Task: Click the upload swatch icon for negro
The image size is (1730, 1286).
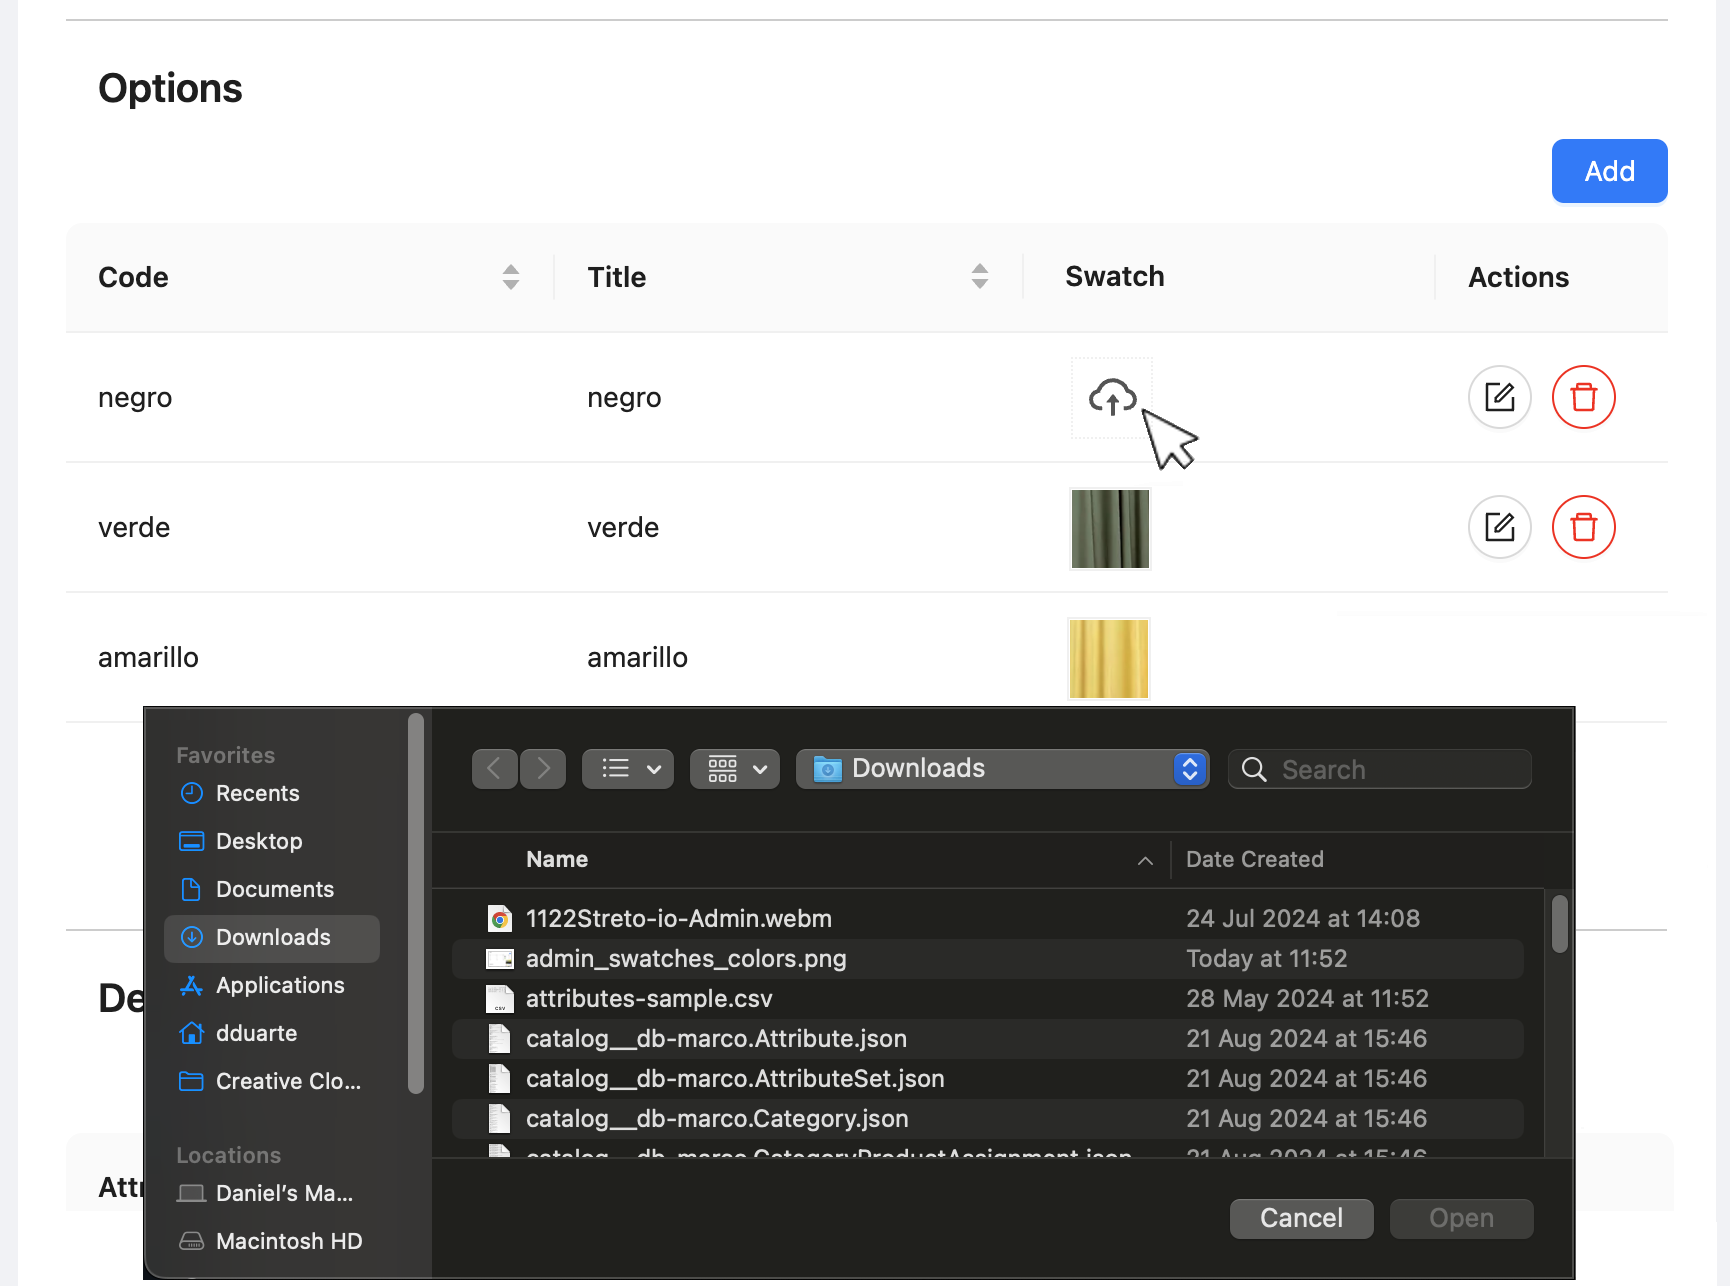Action: pyautogui.click(x=1112, y=397)
